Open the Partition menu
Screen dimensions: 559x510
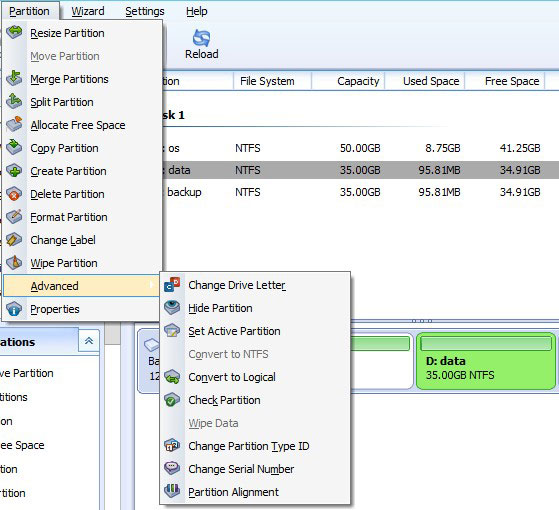pyautogui.click(x=30, y=11)
